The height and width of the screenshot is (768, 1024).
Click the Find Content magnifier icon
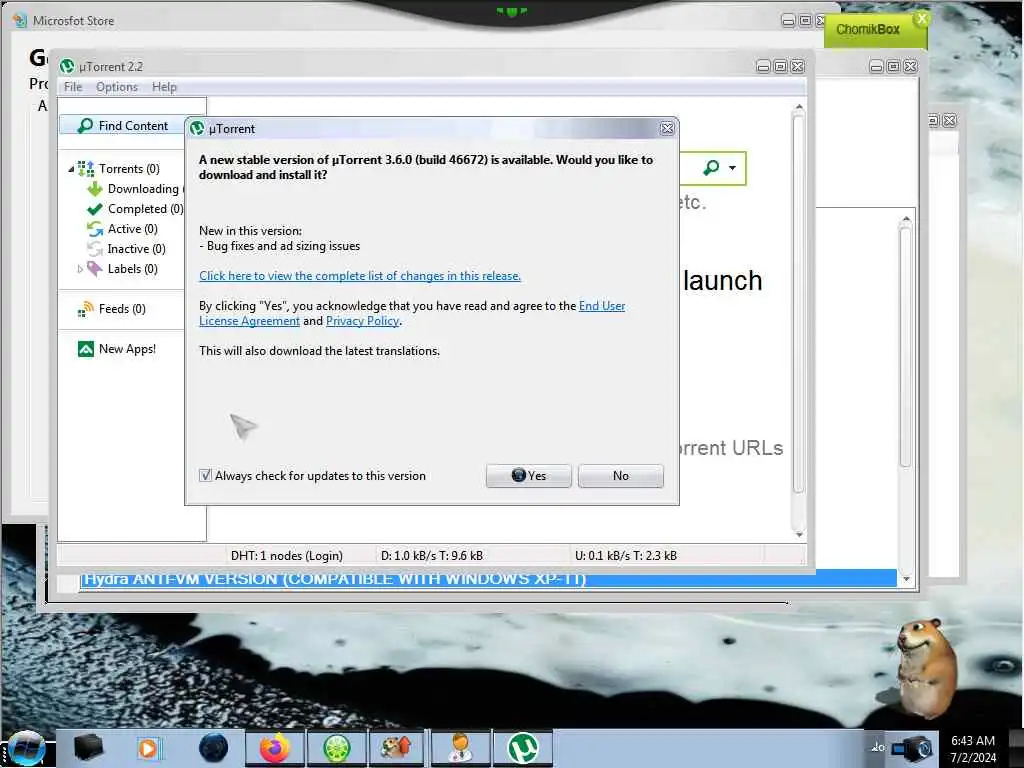click(x=85, y=125)
